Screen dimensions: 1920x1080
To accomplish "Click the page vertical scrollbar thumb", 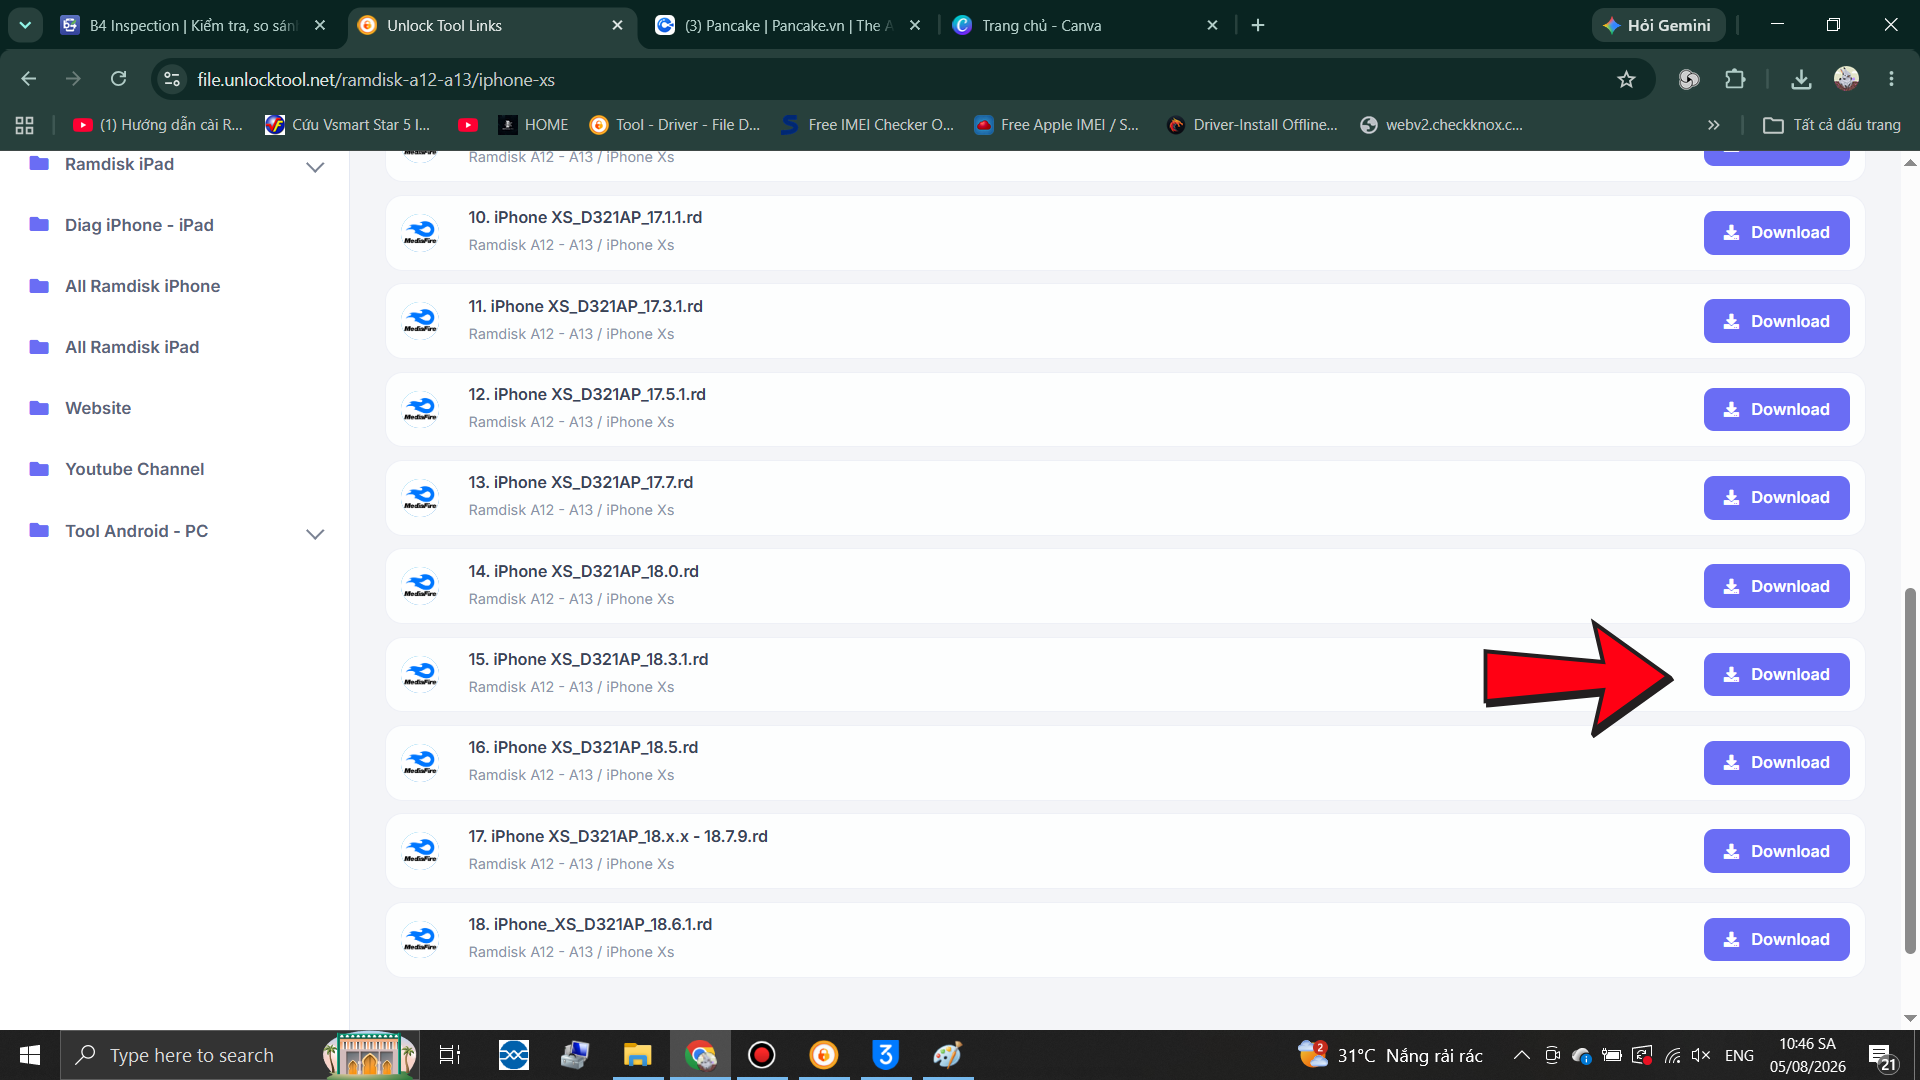I will click(1910, 771).
